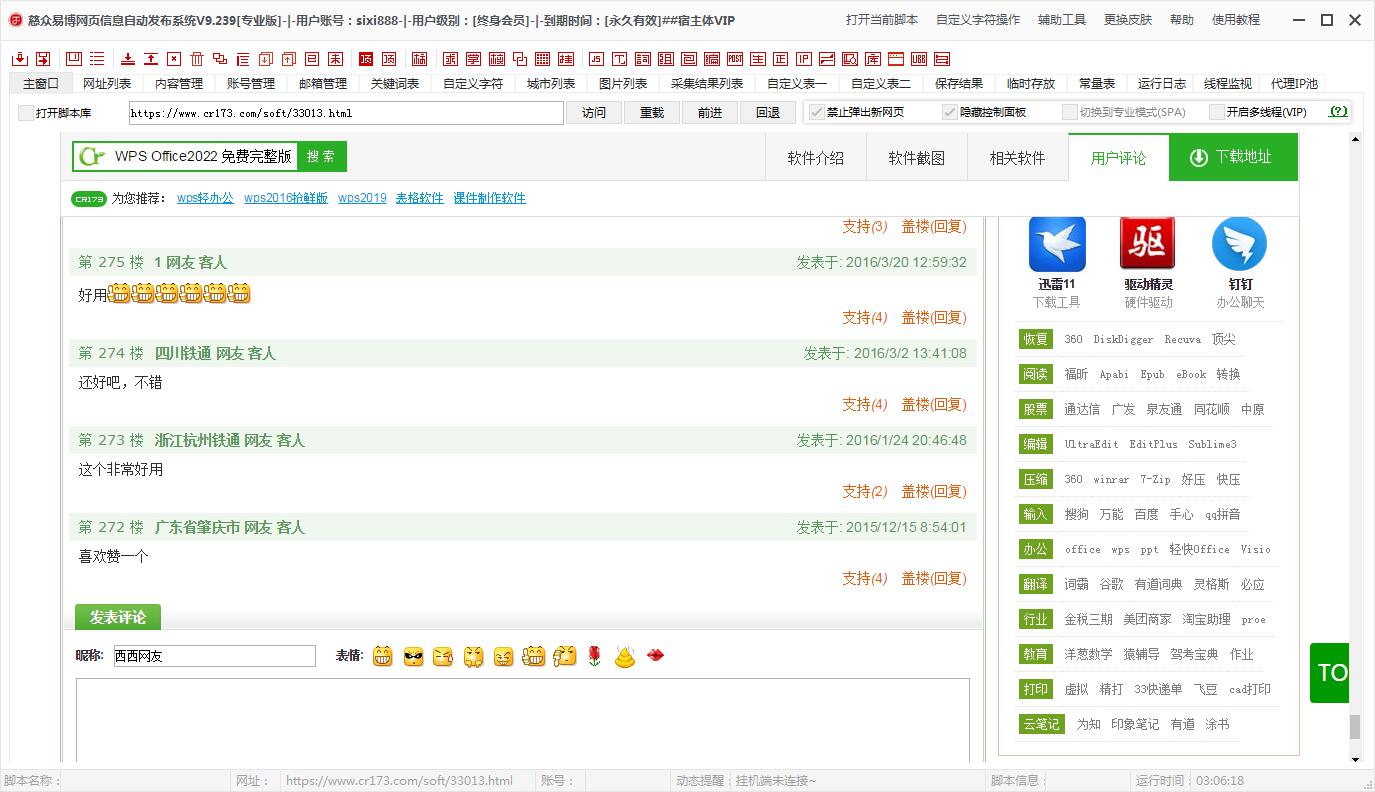
Task: Click the JS toolbar icon
Action: (x=597, y=59)
